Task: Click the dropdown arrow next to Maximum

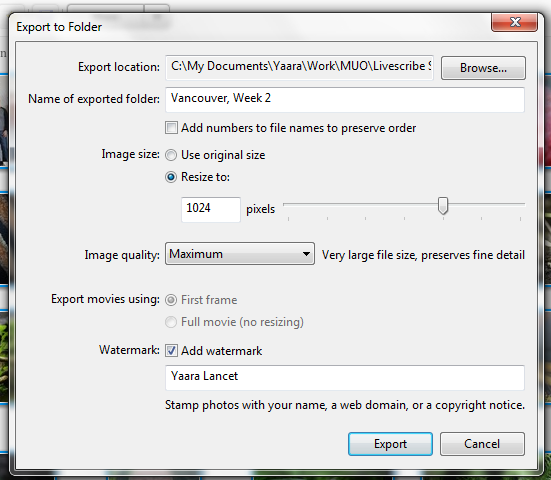Action: point(306,254)
